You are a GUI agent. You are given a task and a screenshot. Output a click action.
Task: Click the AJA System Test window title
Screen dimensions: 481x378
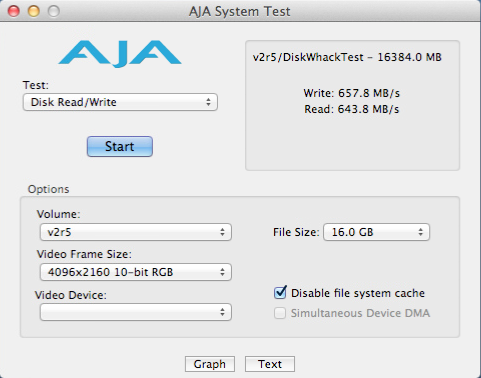click(239, 11)
